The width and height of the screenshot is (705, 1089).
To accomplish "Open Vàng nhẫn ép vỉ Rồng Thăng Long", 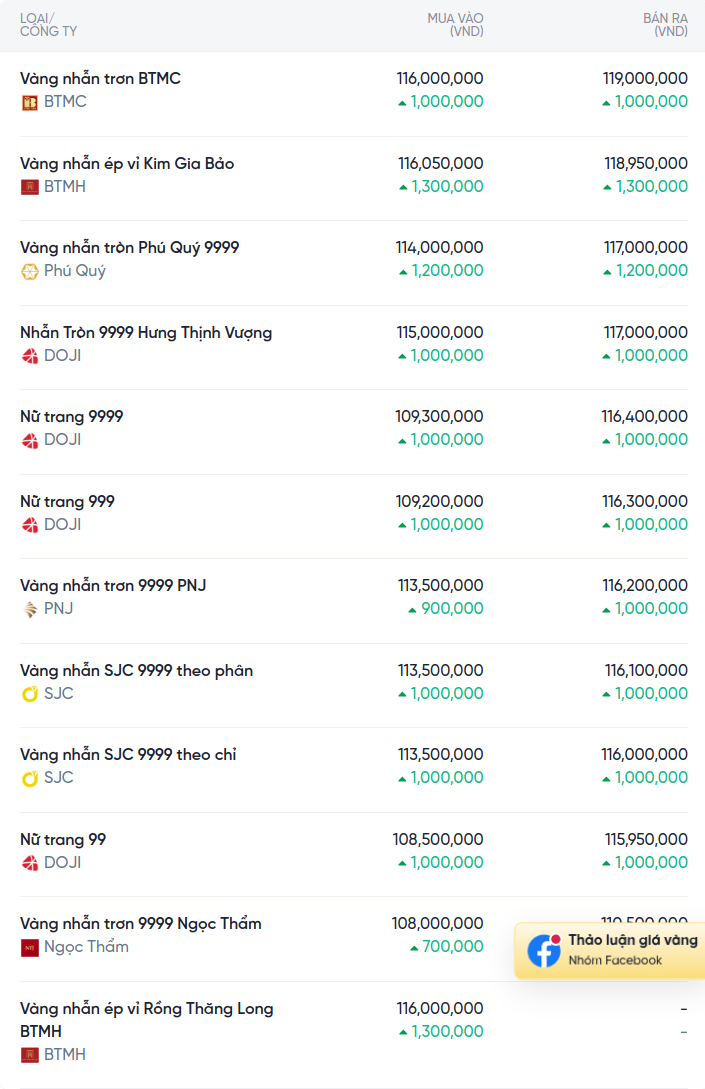I will (x=146, y=1008).
